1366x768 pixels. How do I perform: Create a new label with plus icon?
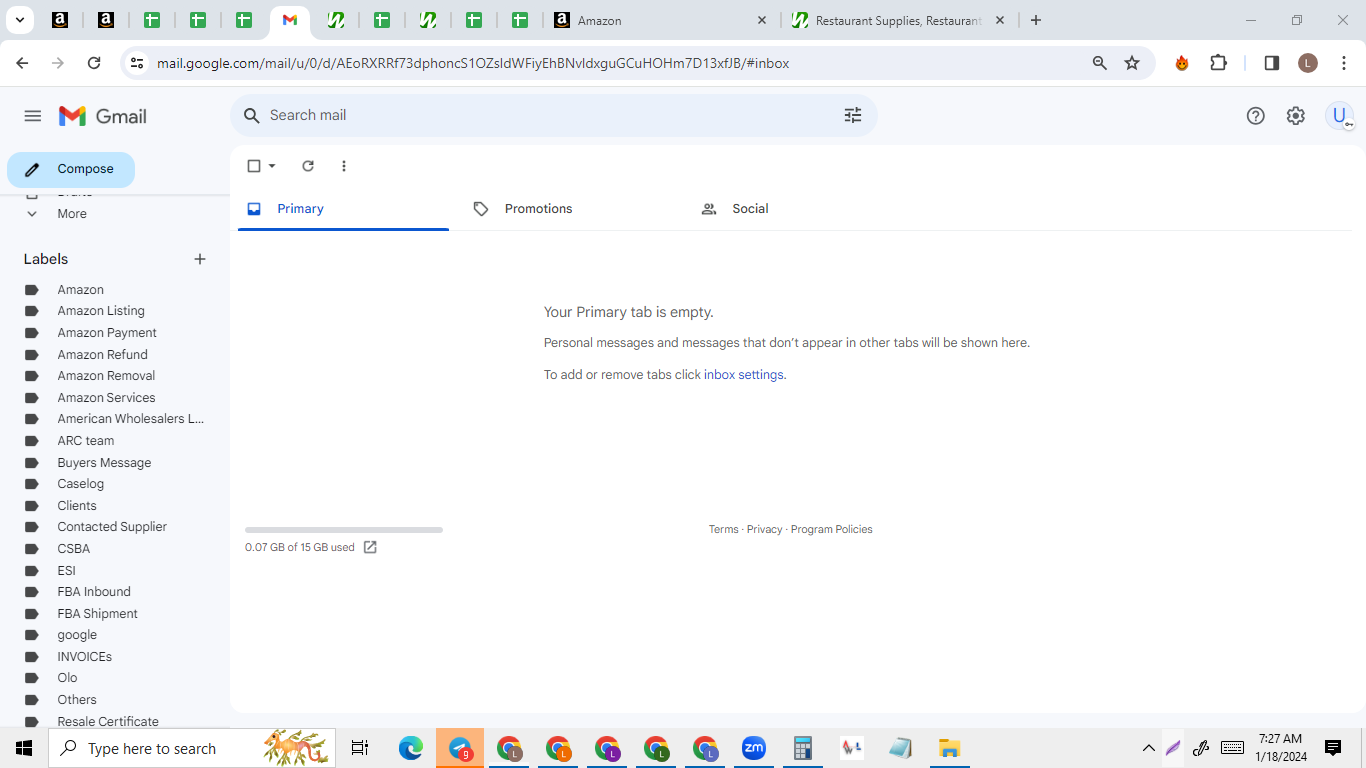tap(200, 259)
